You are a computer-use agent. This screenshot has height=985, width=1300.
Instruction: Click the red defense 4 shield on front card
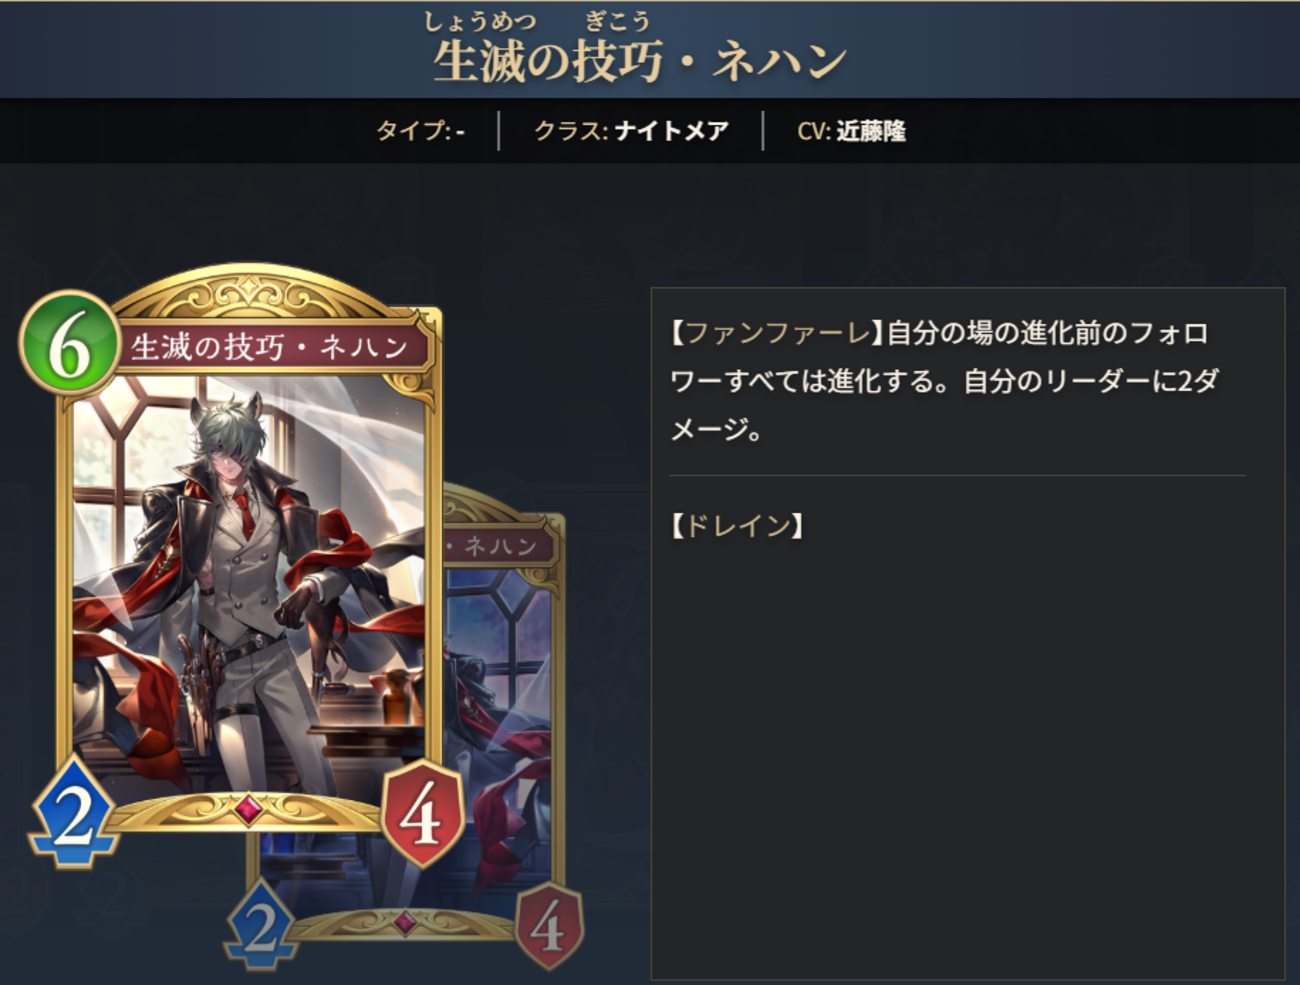coord(422,813)
